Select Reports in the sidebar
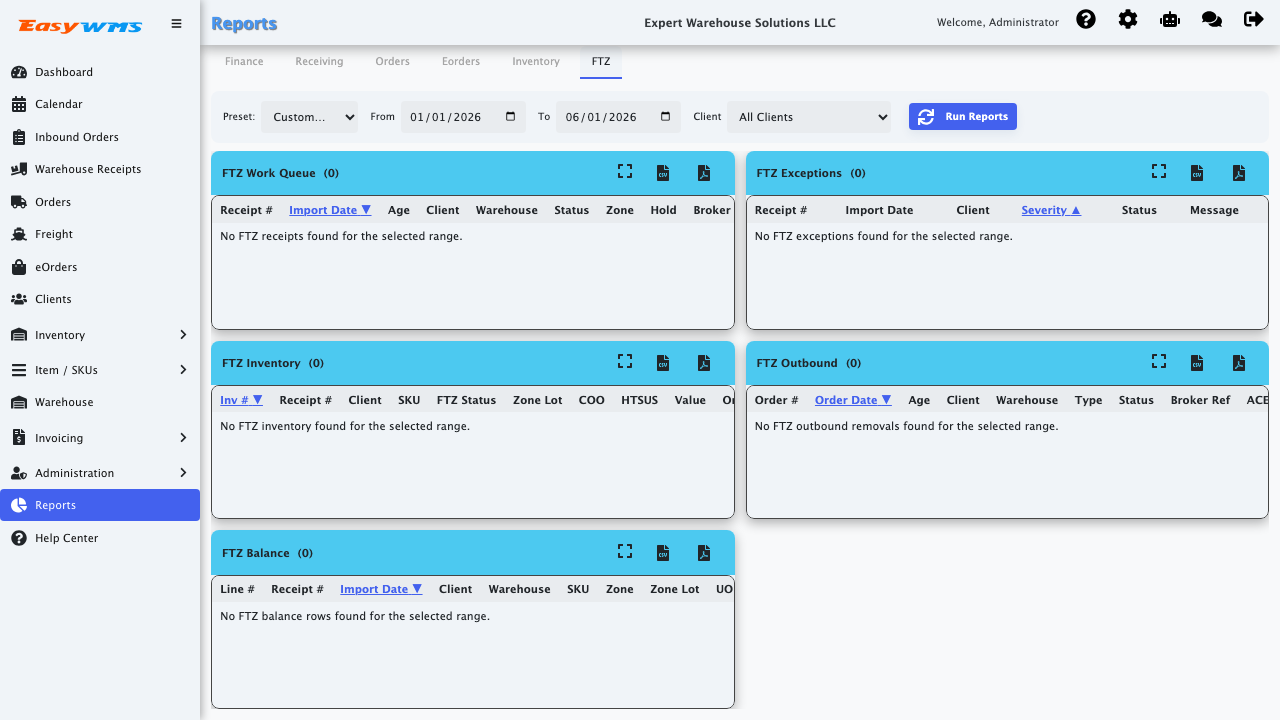The image size is (1280, 720). tap(100, 505)
